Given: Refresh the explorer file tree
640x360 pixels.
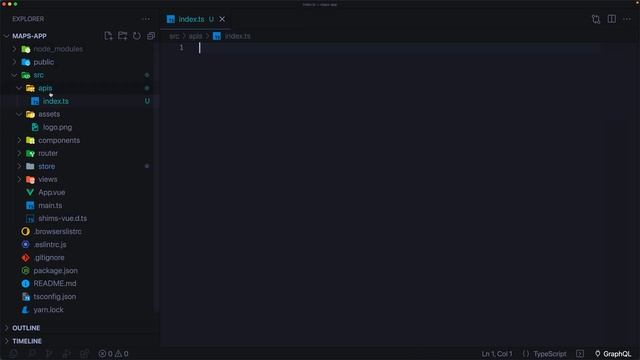Looking at the screenshot, I should tap(137, 36).
